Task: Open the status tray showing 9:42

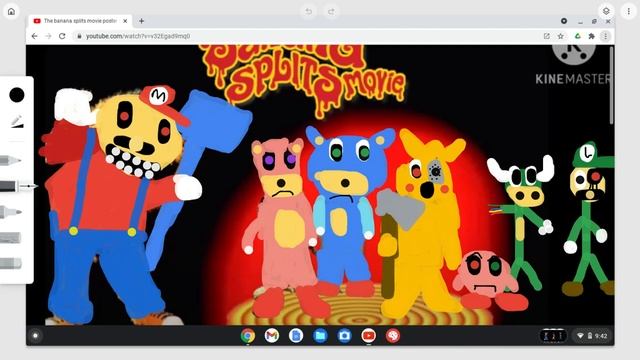Action: tap(592, 336)
